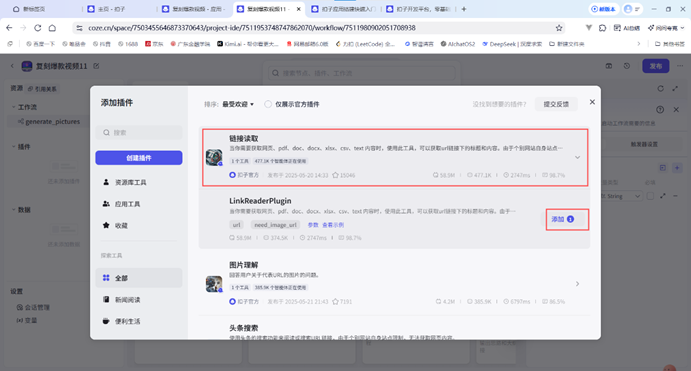
Task: Click the browser address bar URL
Action: pos(252,28)
